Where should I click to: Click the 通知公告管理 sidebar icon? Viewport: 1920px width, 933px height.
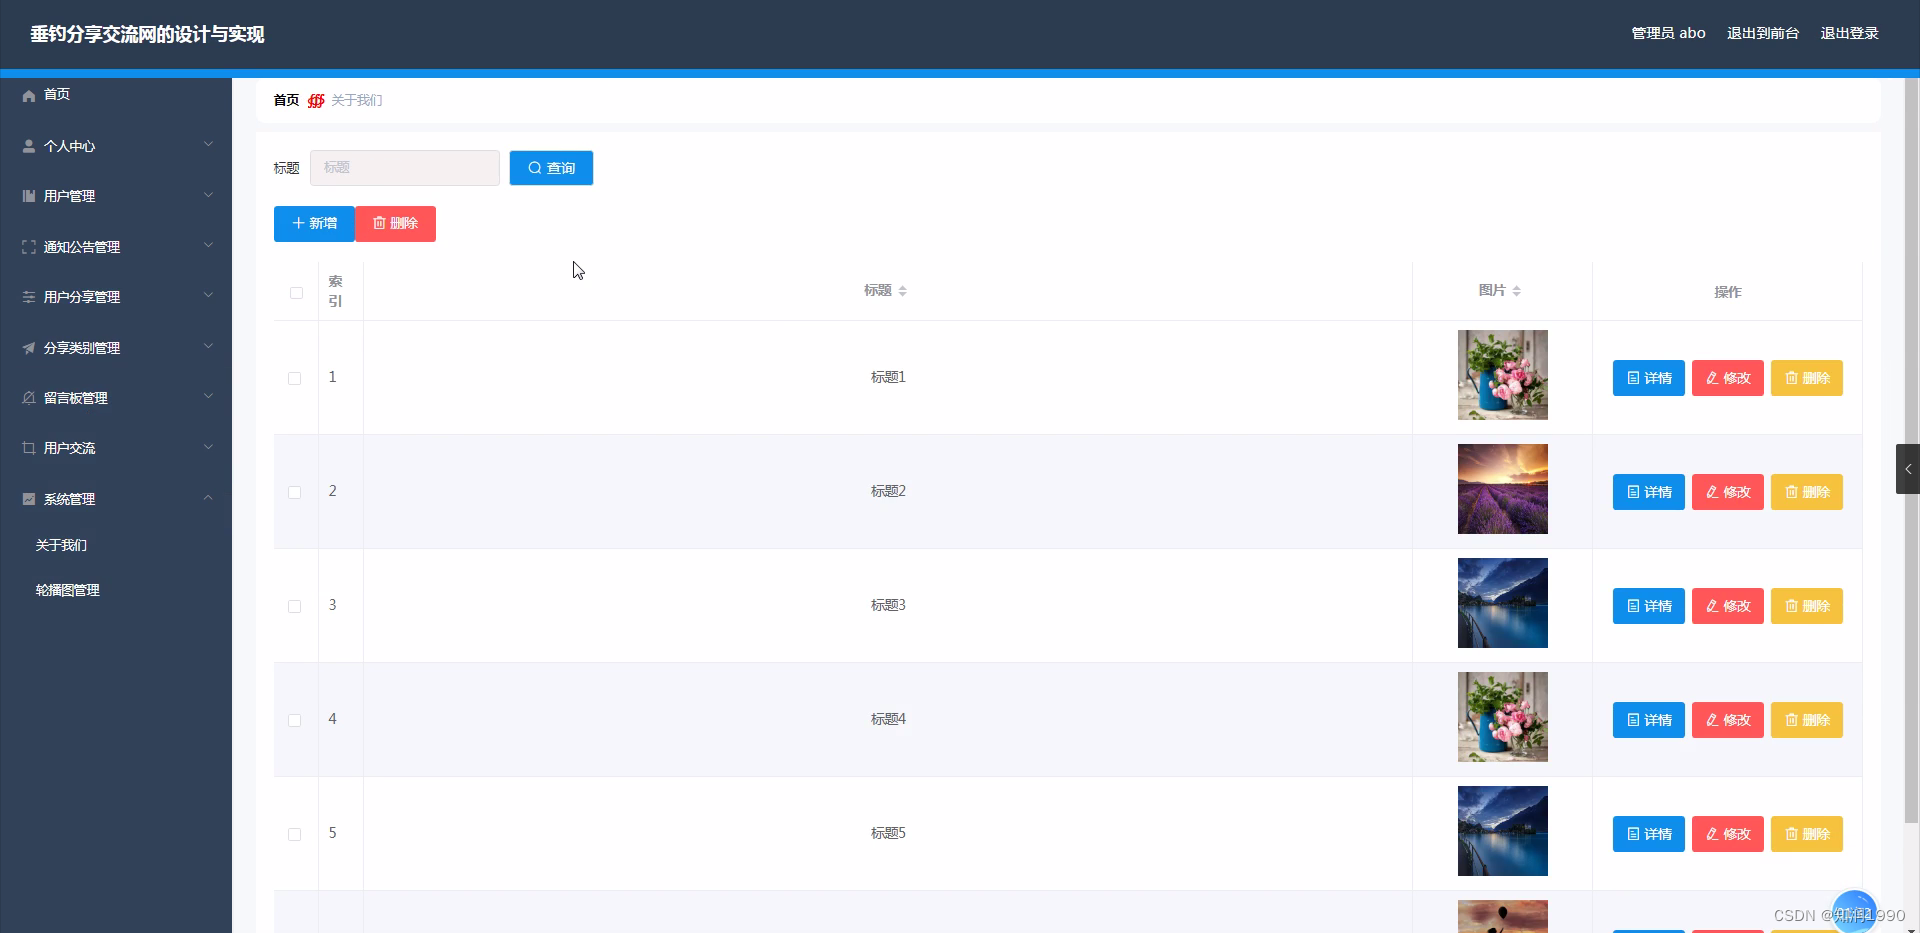tap(28, 246)
